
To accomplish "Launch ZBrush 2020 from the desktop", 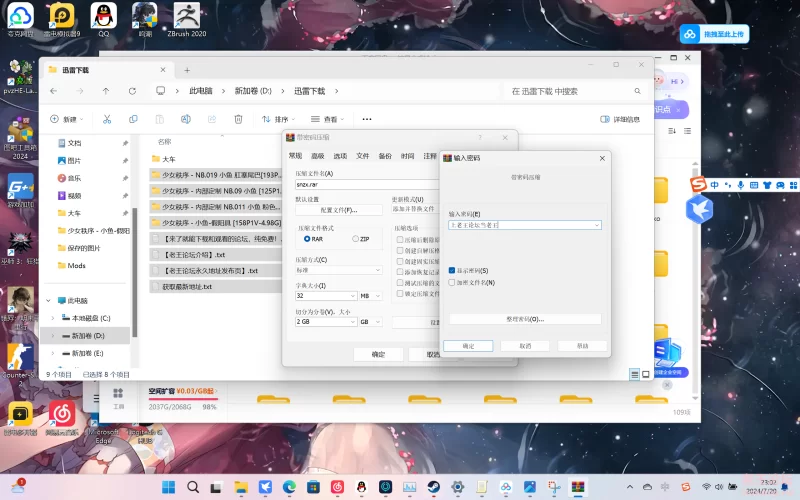I will [x=187, y=19].
